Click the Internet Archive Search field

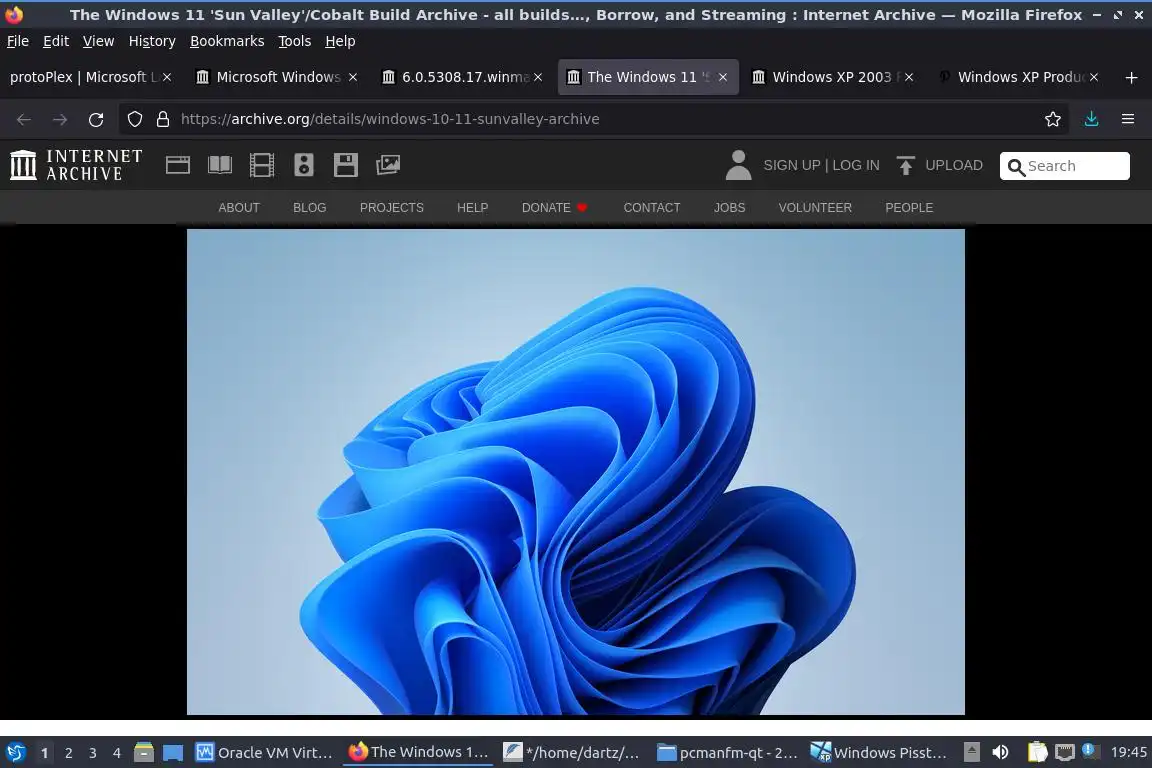[x=1065, y=166]
